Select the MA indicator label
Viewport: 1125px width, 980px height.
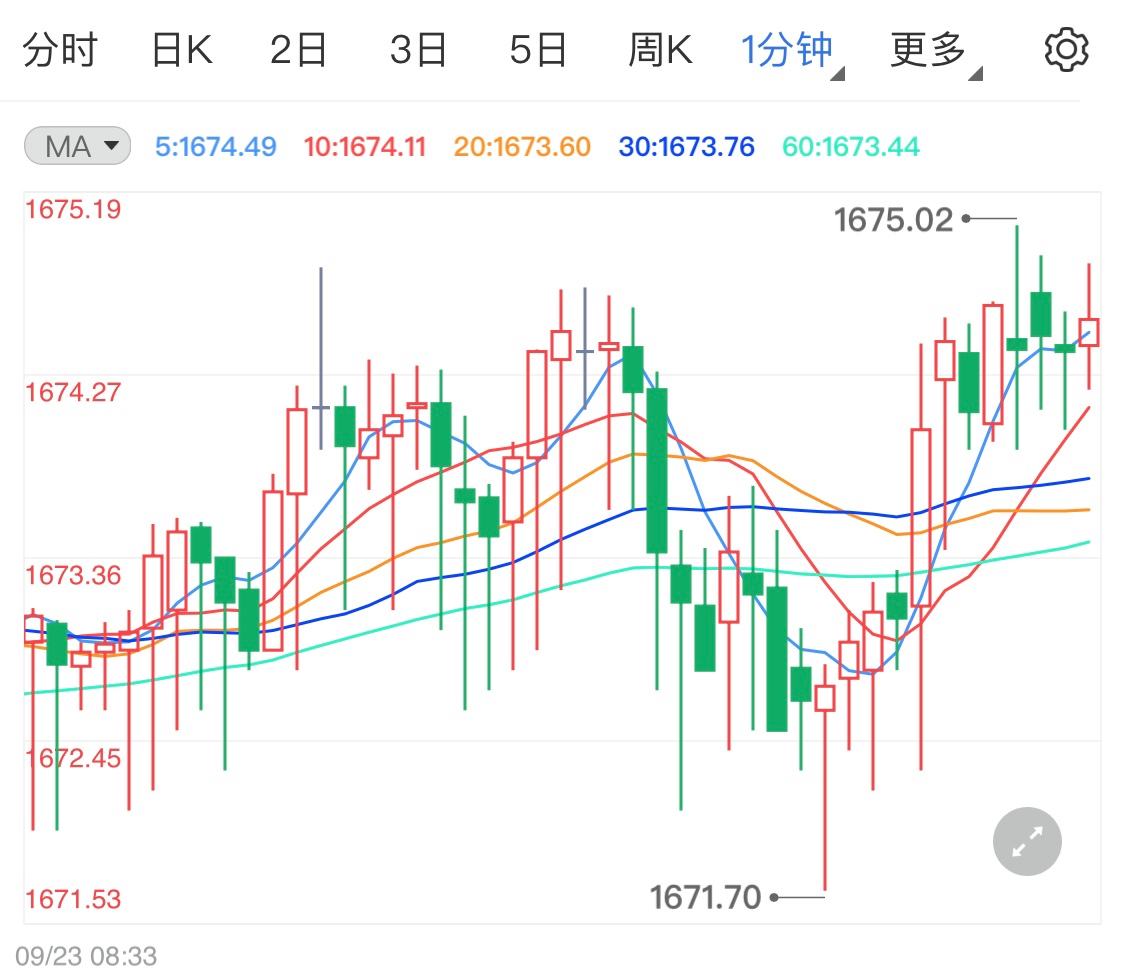pos(76,146)
